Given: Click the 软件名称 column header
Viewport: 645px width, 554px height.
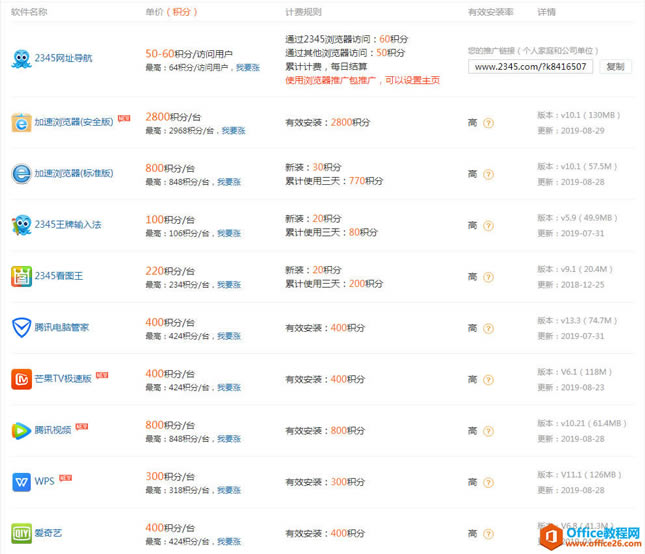Looking at the screenshot, I should 29,12.
